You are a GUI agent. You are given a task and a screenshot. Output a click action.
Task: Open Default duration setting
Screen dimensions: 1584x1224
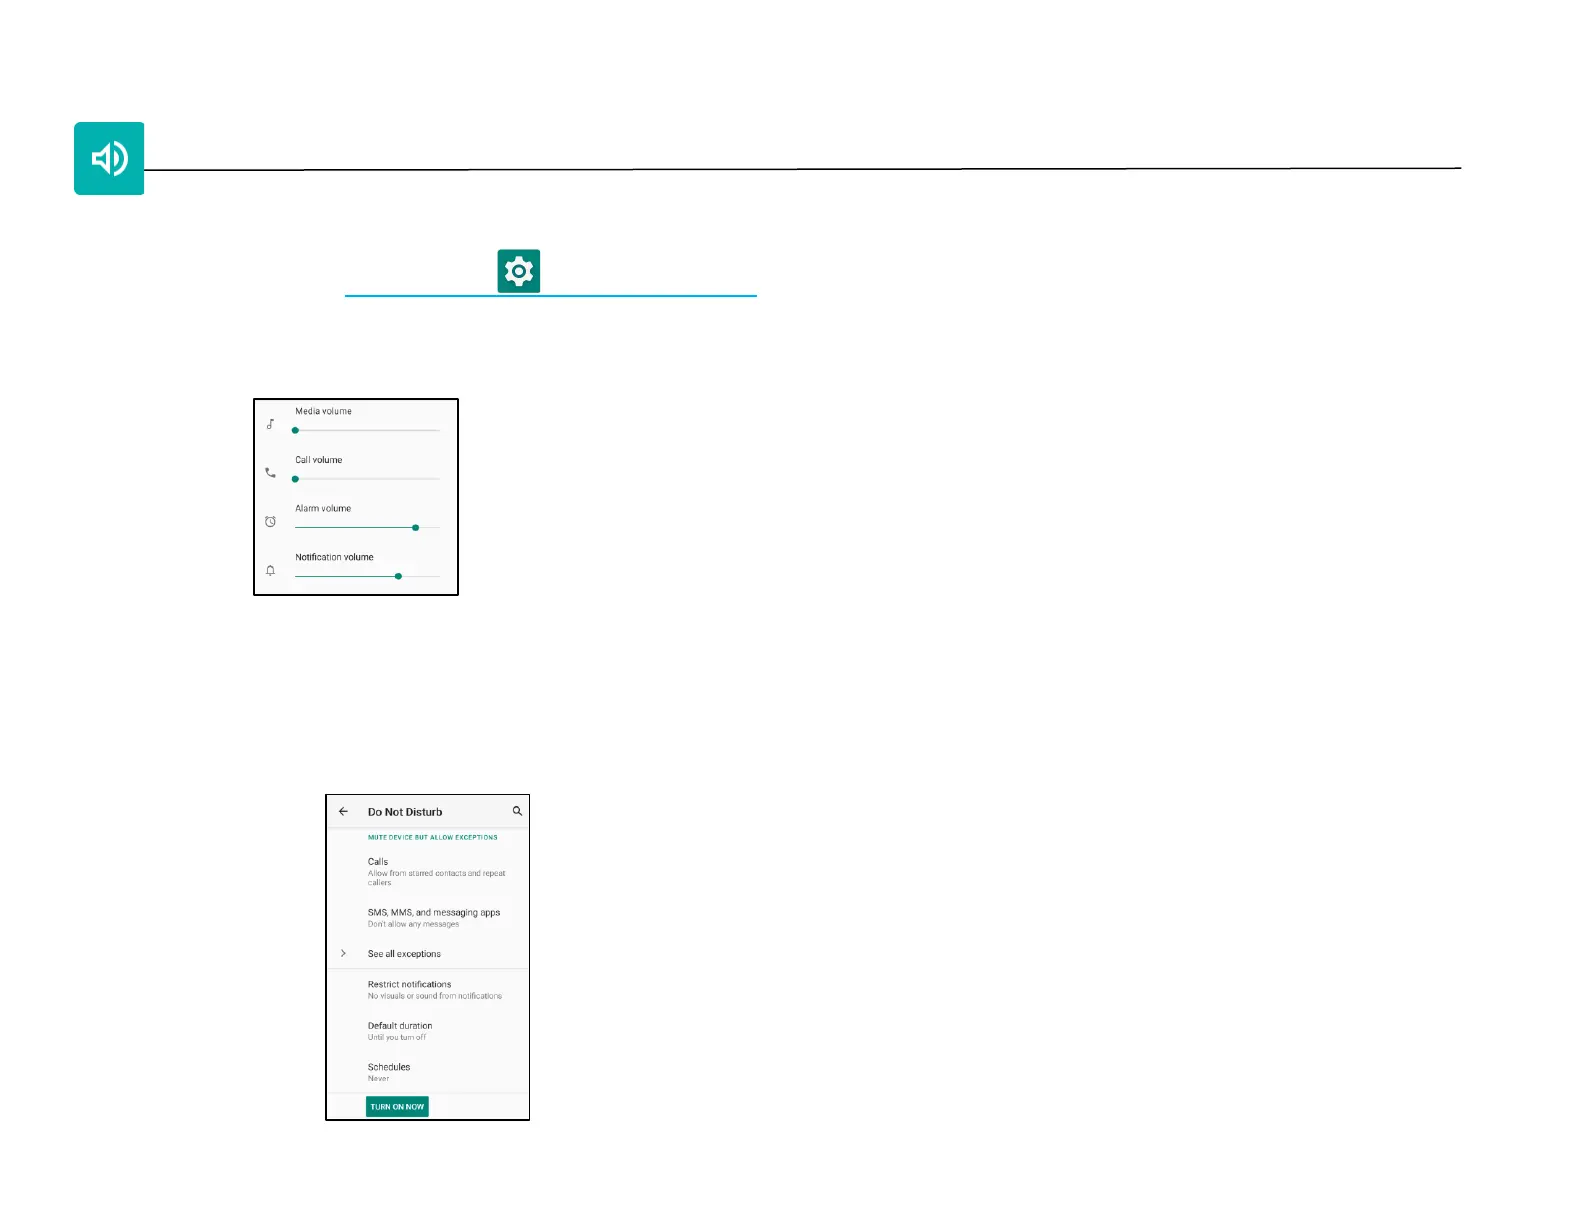point(400,1030)
